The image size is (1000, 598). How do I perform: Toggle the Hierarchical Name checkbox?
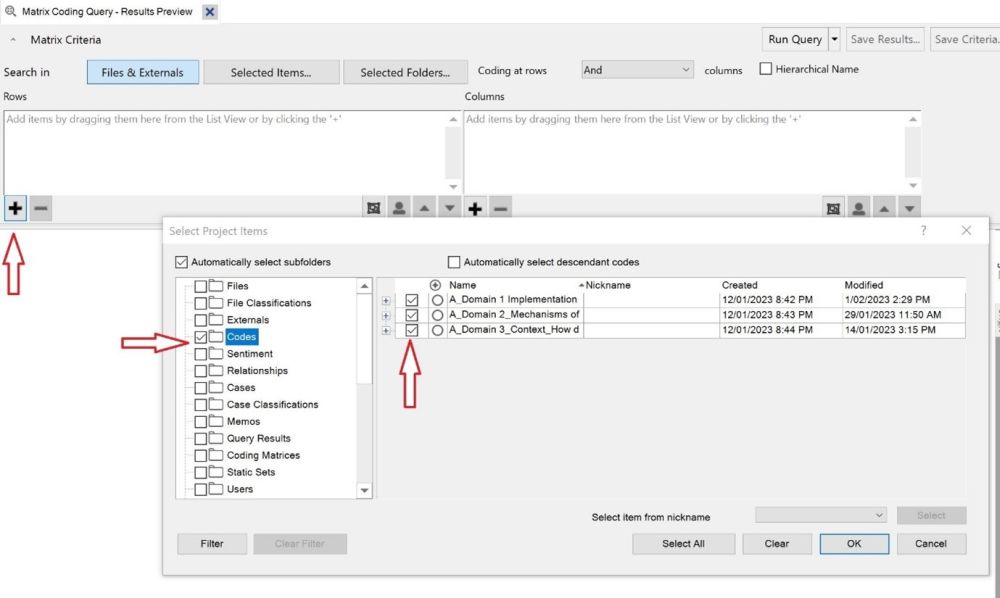pyautogui.click(x=766, y=69)
